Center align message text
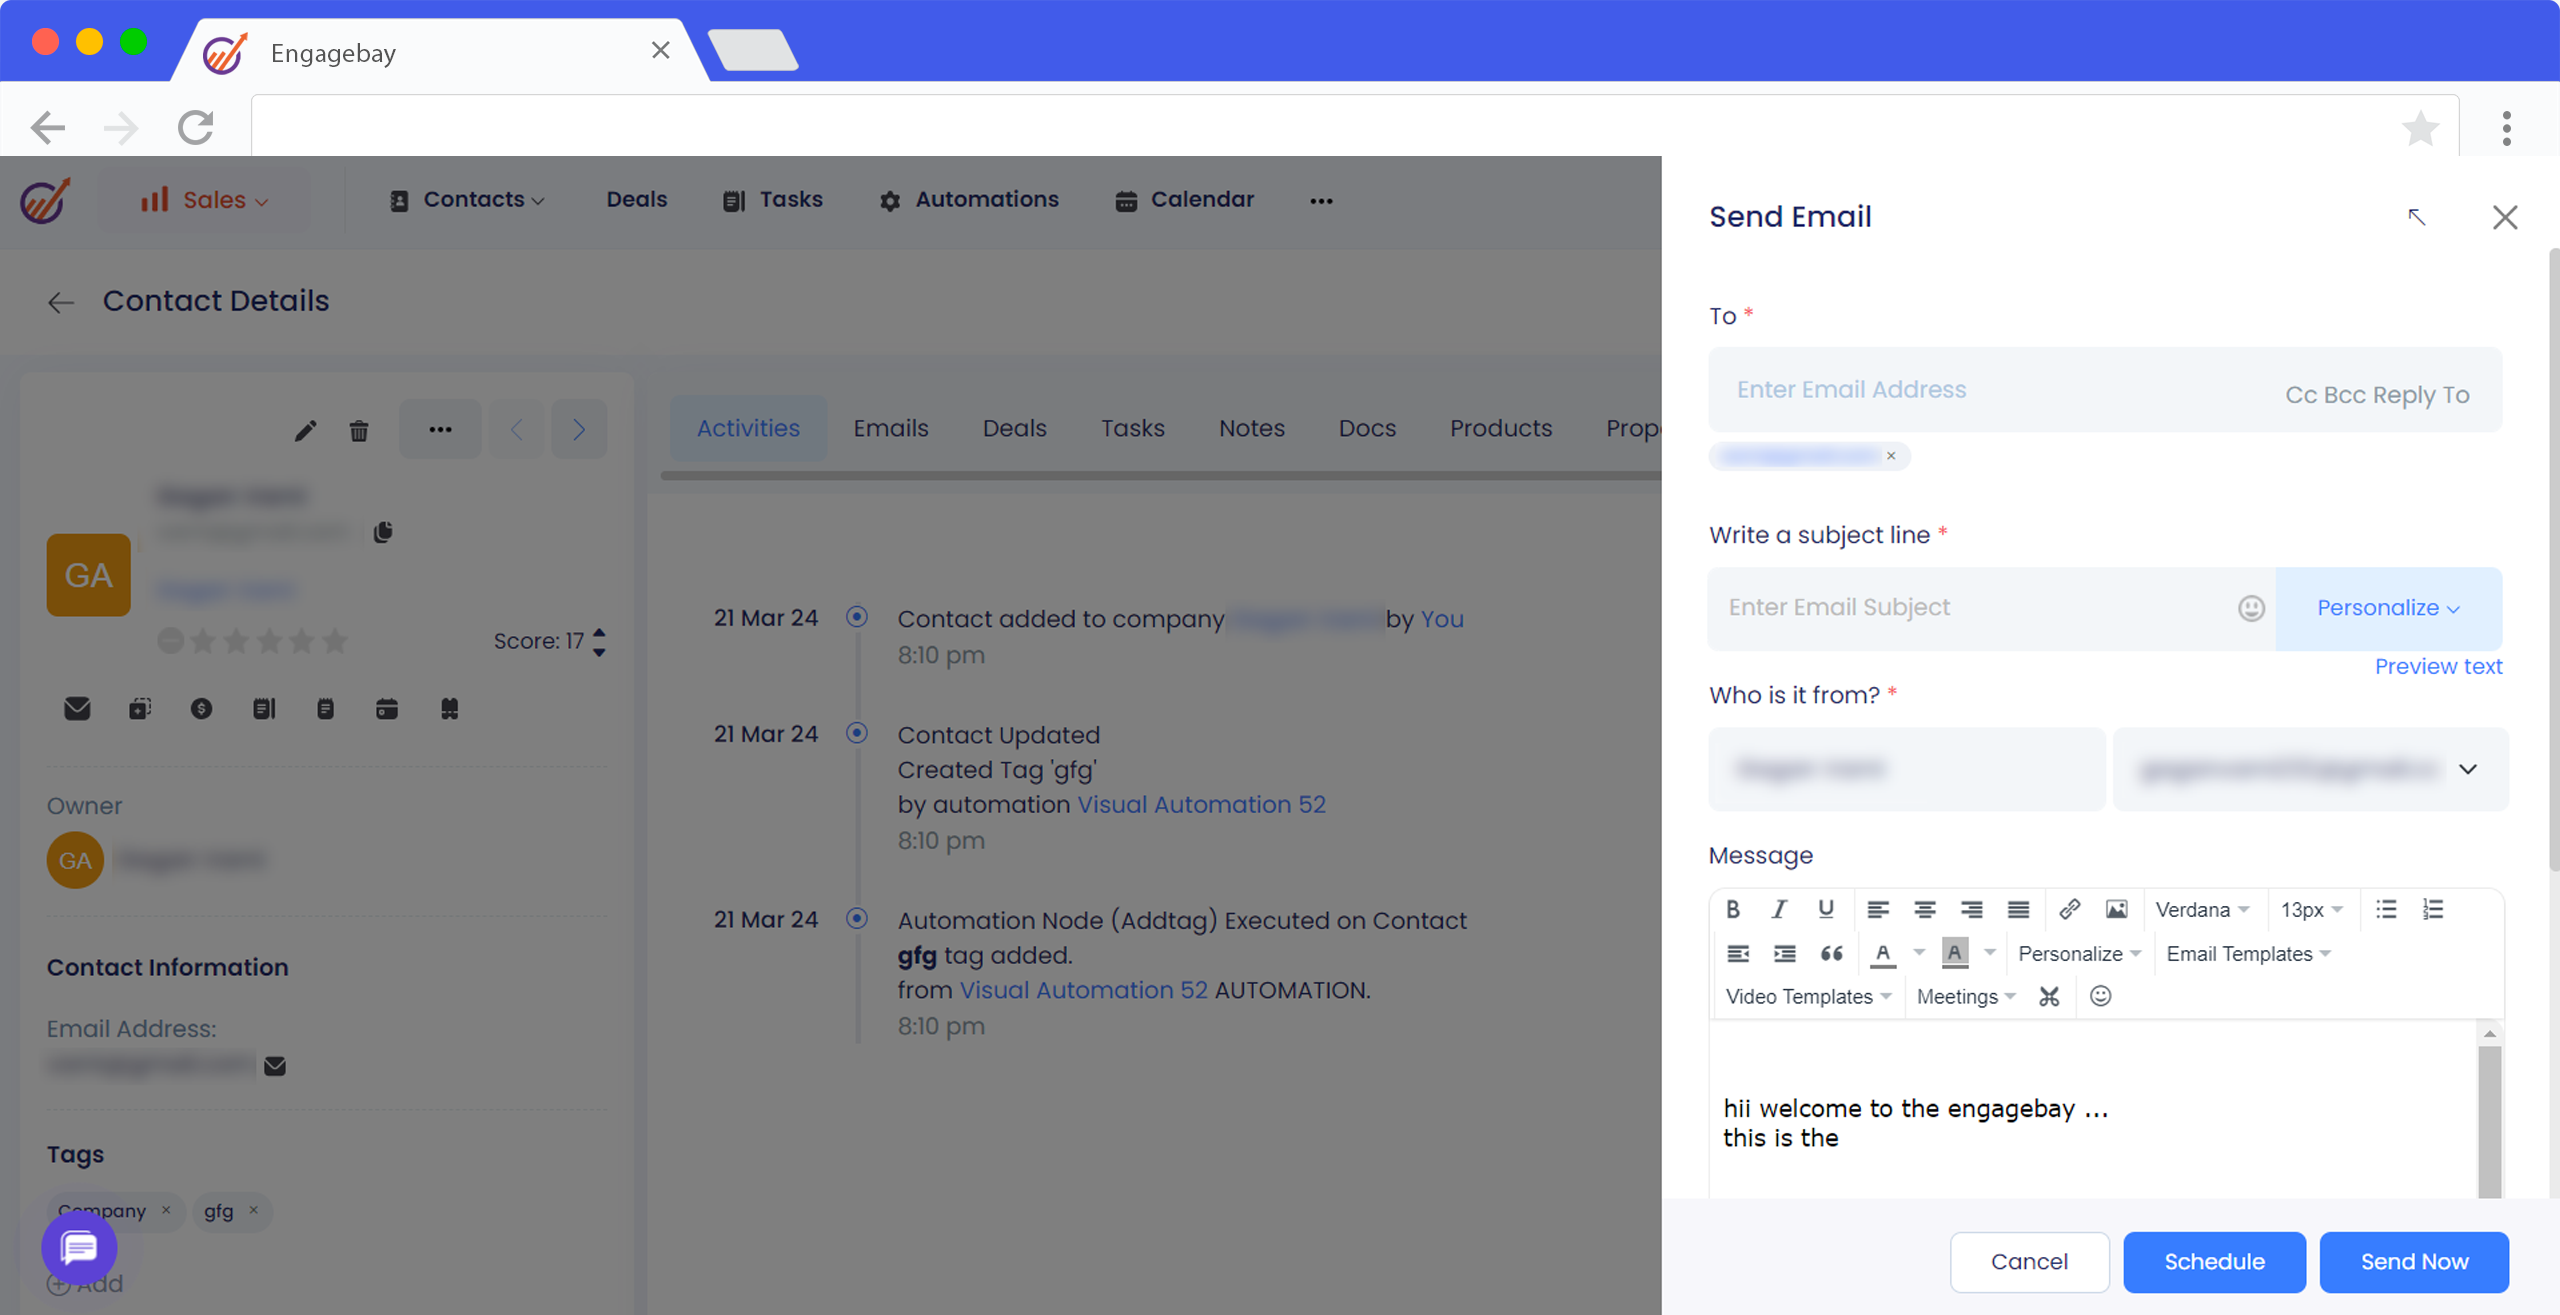 click(1924, 909)
